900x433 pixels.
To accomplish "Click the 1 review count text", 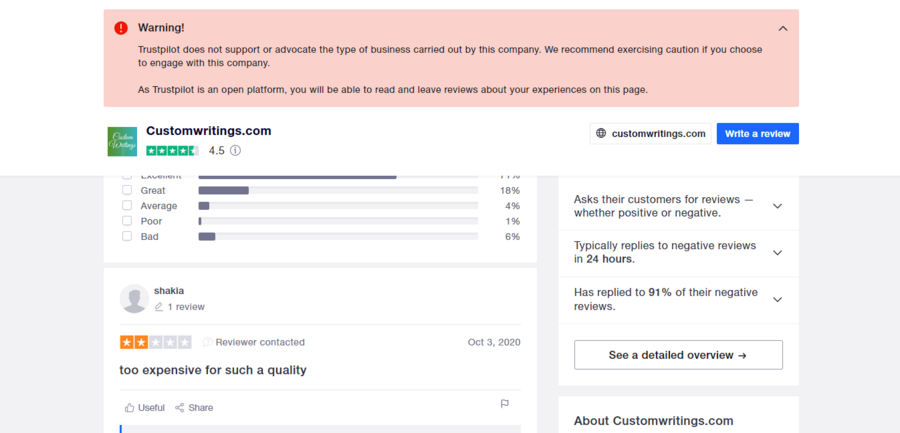I will coord(186,307).
